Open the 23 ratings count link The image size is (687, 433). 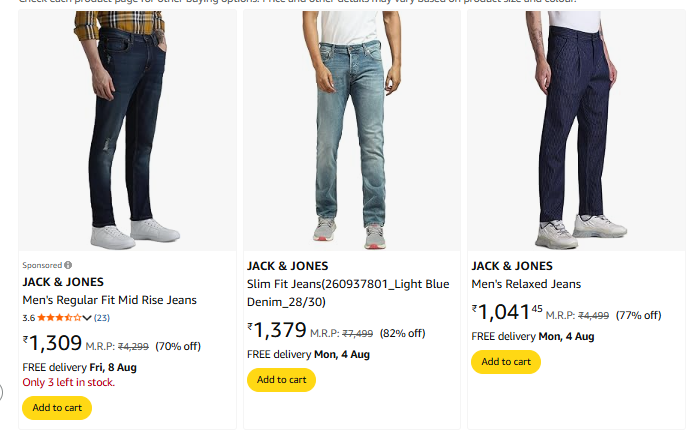tap(102, 318)
